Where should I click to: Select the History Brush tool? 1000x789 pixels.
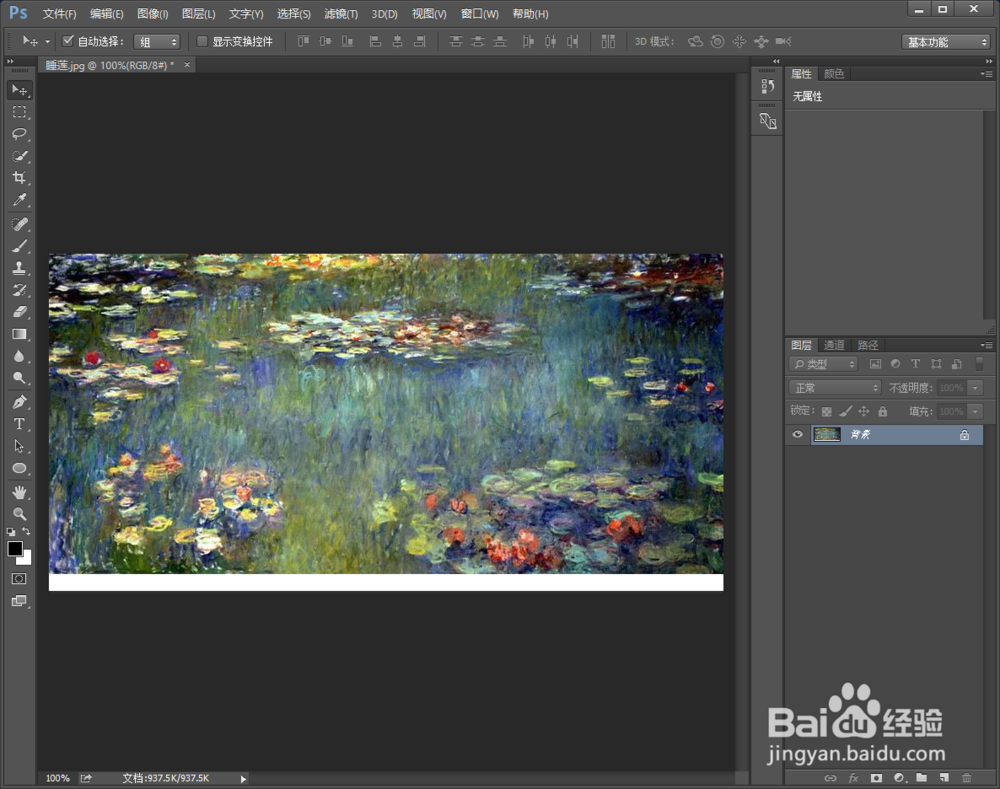pyautogui.click(x=19, y=290)
